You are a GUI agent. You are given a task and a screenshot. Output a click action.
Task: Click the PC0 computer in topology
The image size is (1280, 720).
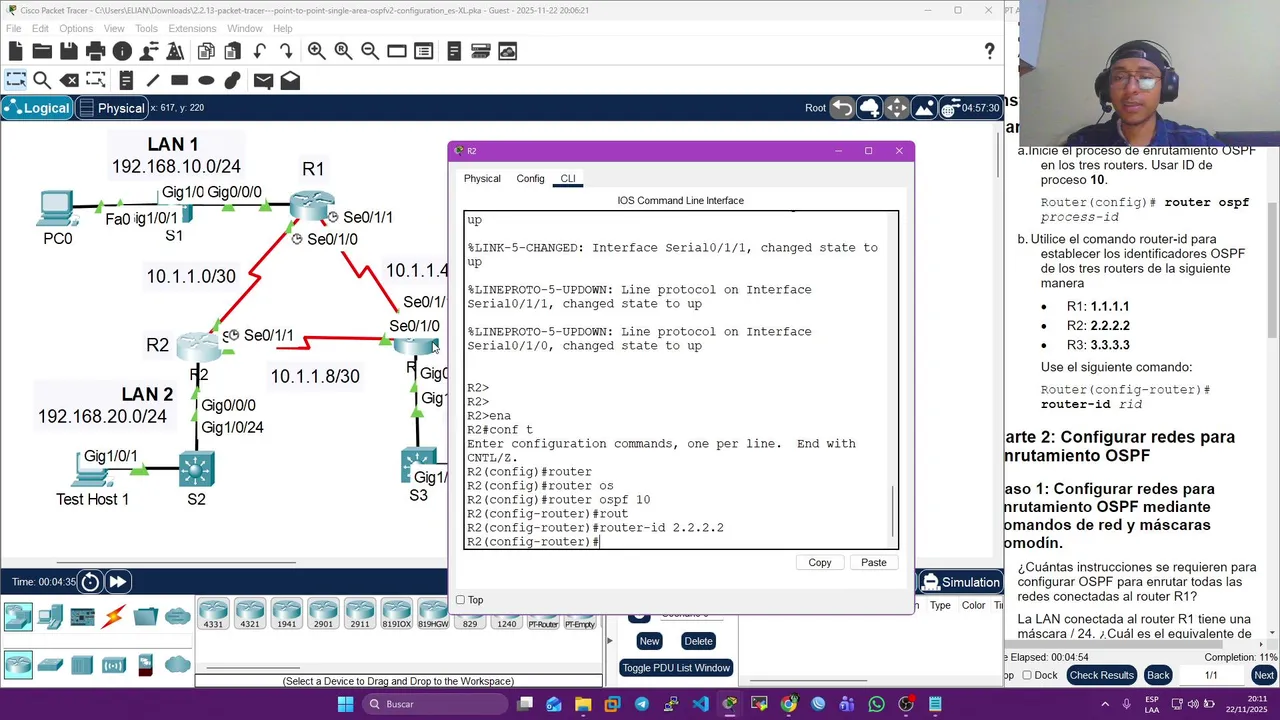click(57, 210)
